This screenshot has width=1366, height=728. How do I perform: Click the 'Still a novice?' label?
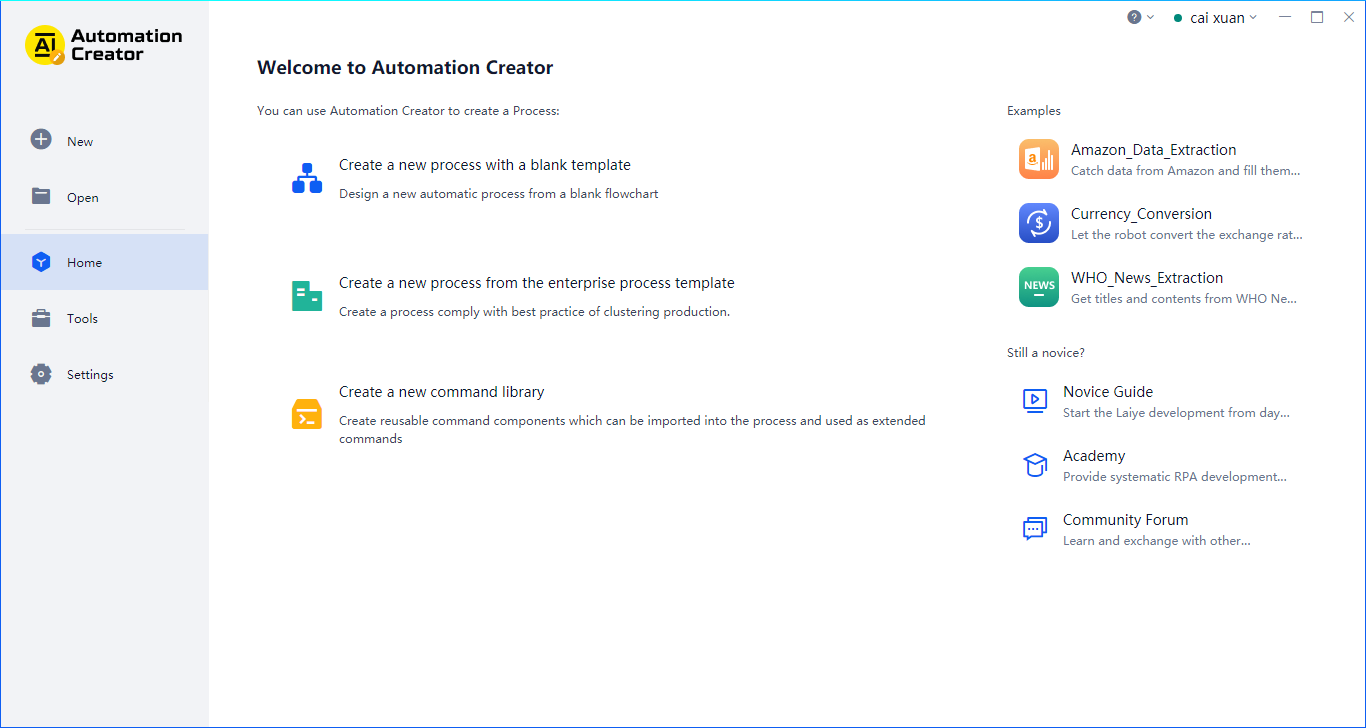pyautogui.click(x=1046, y=353)
